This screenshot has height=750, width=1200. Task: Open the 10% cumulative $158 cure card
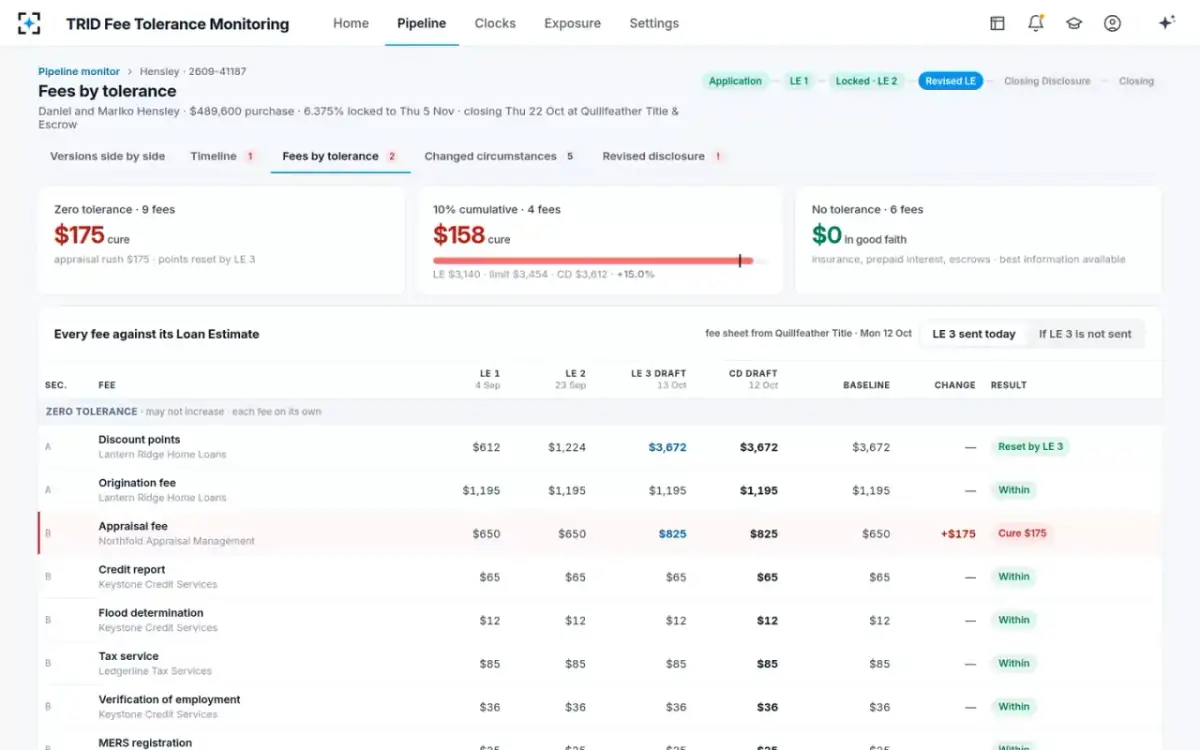600,240
